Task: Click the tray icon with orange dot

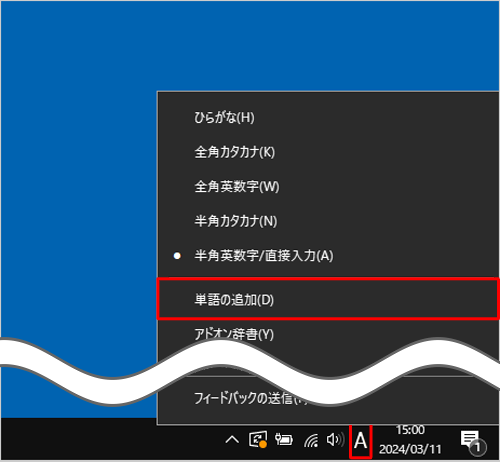Action: tap(258, 440)
